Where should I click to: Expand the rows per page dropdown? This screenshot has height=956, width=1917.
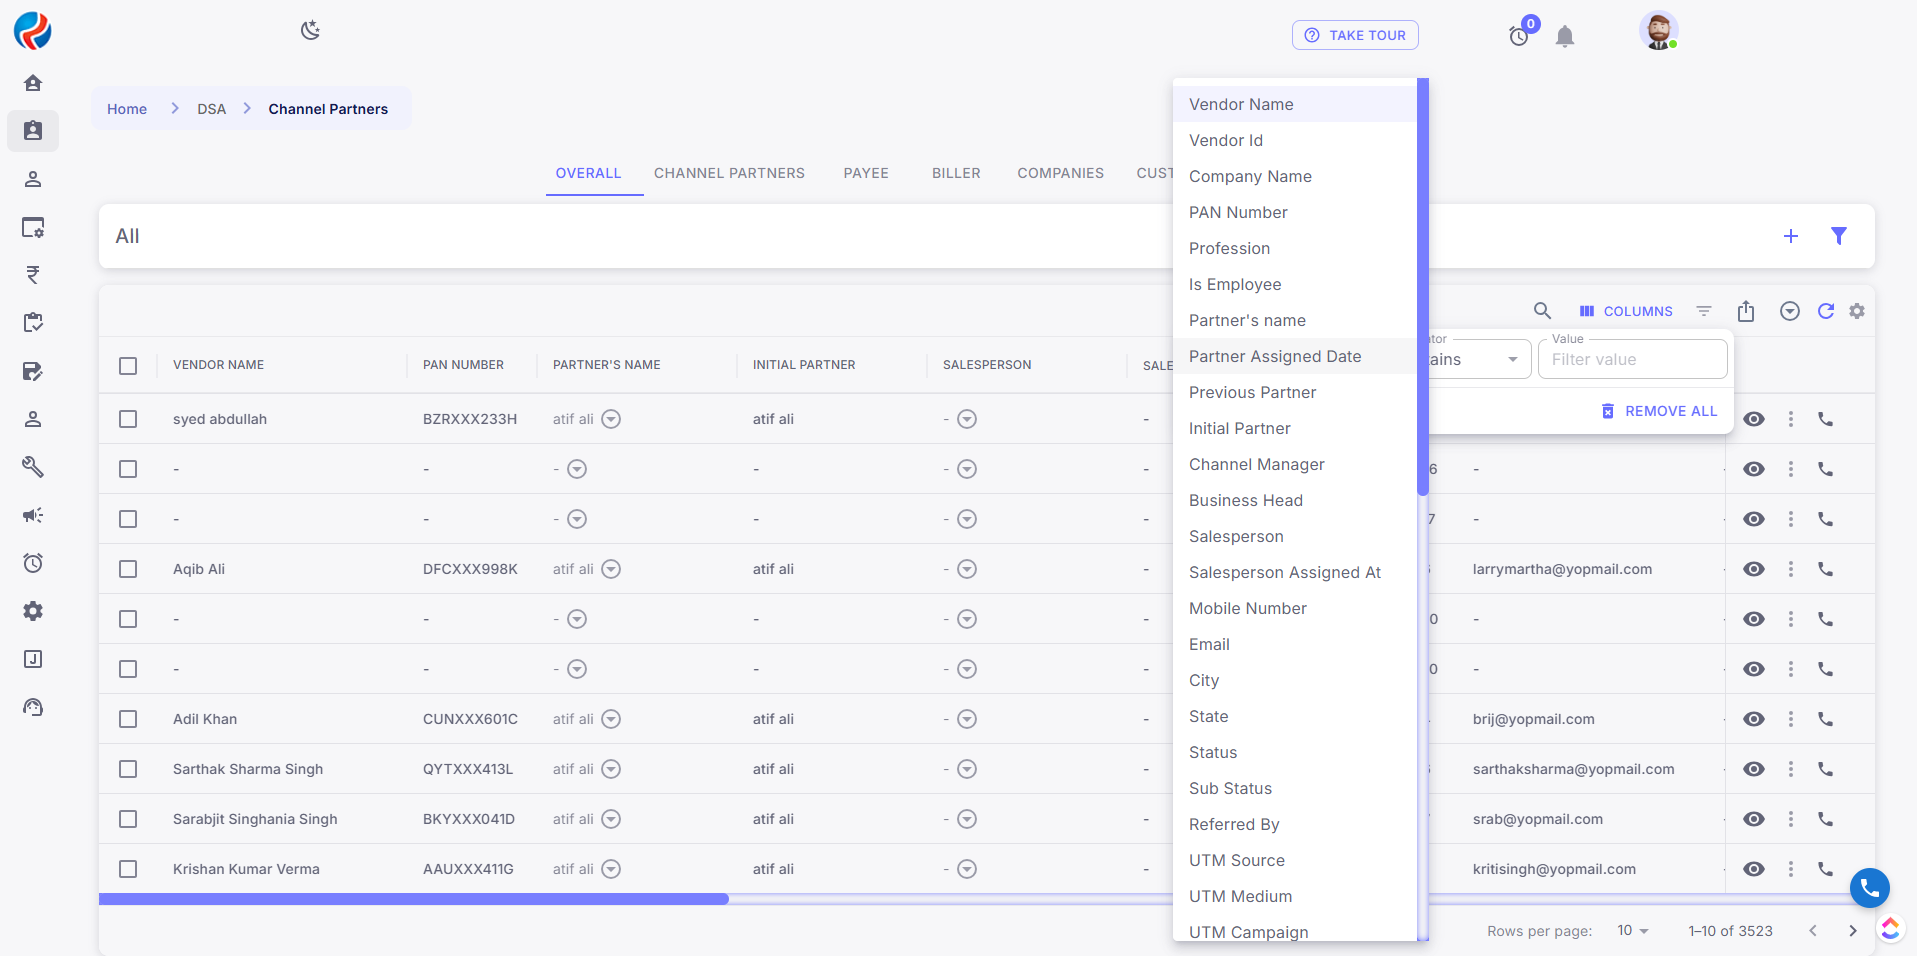pyautogui.click(x=1632, y=931)
